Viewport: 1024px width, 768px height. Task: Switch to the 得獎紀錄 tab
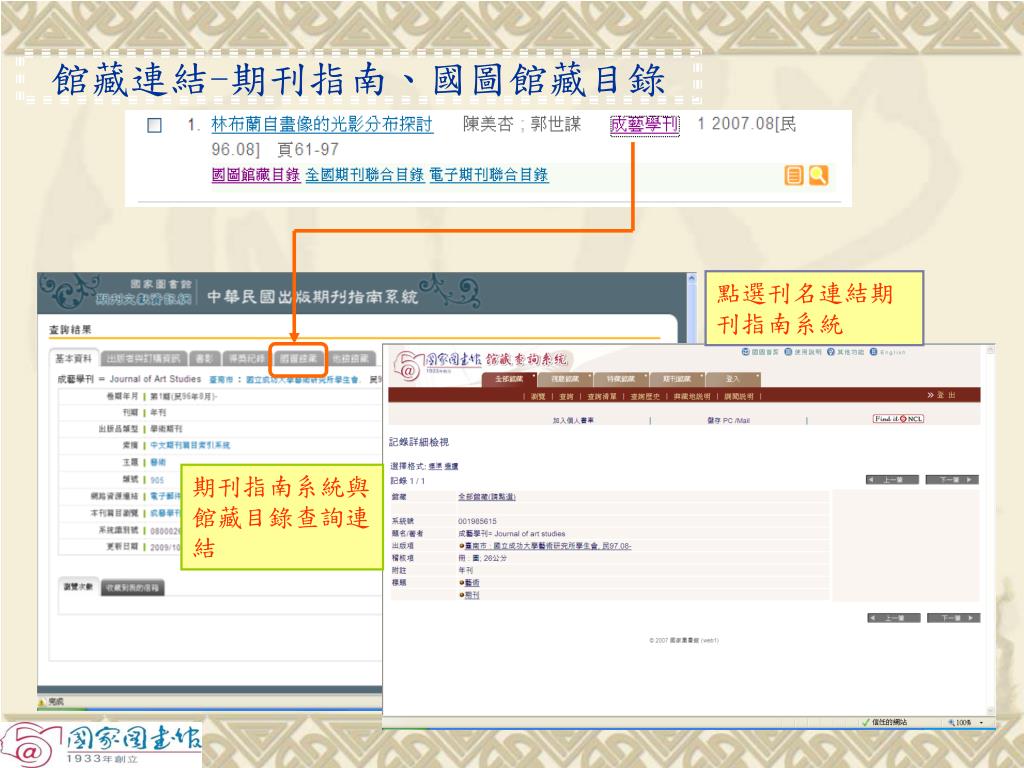246,359
